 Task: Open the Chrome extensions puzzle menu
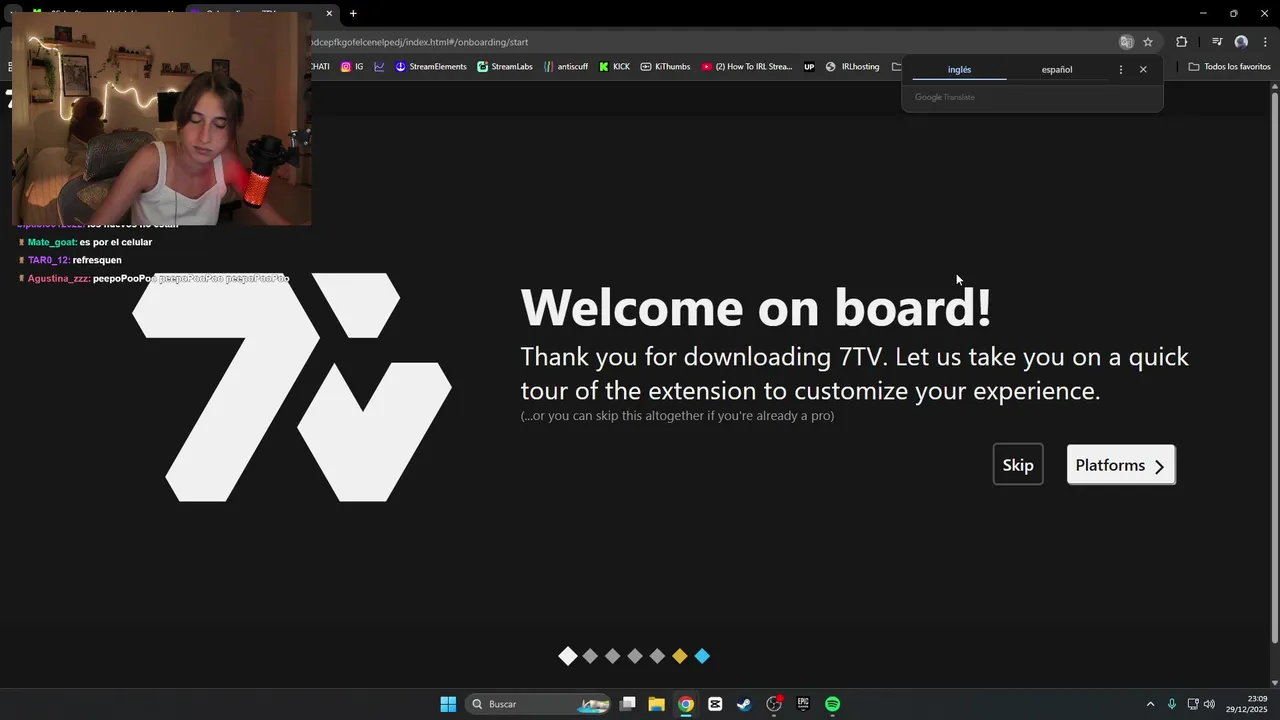click(x=1182, y=42)
